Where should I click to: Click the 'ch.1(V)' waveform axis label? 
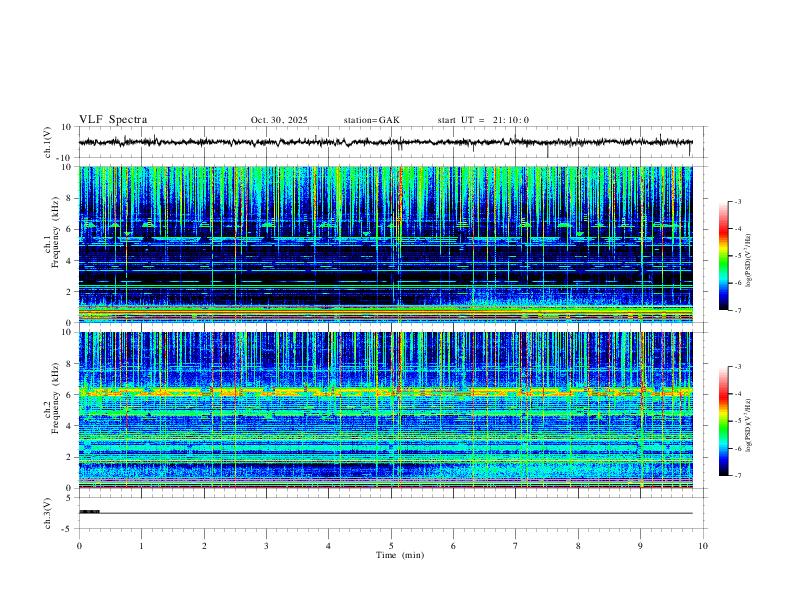48,142
